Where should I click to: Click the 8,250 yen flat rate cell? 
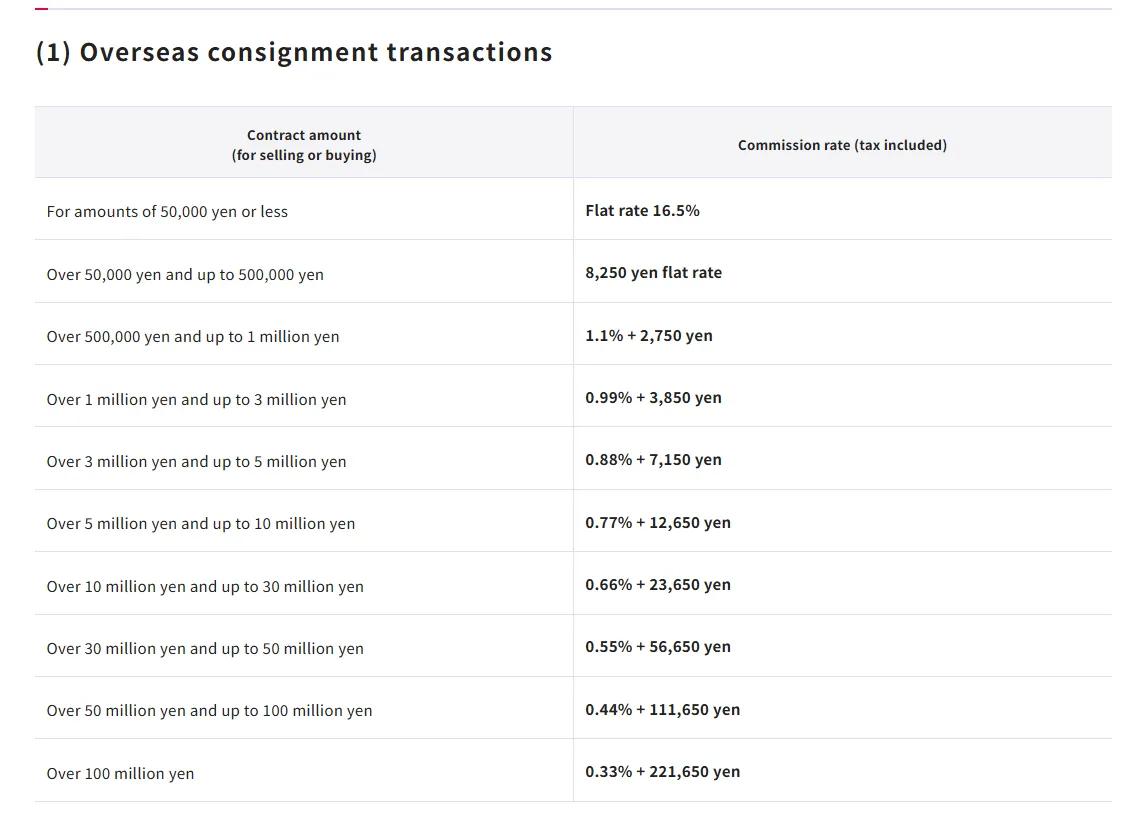(x=654, y=273)
